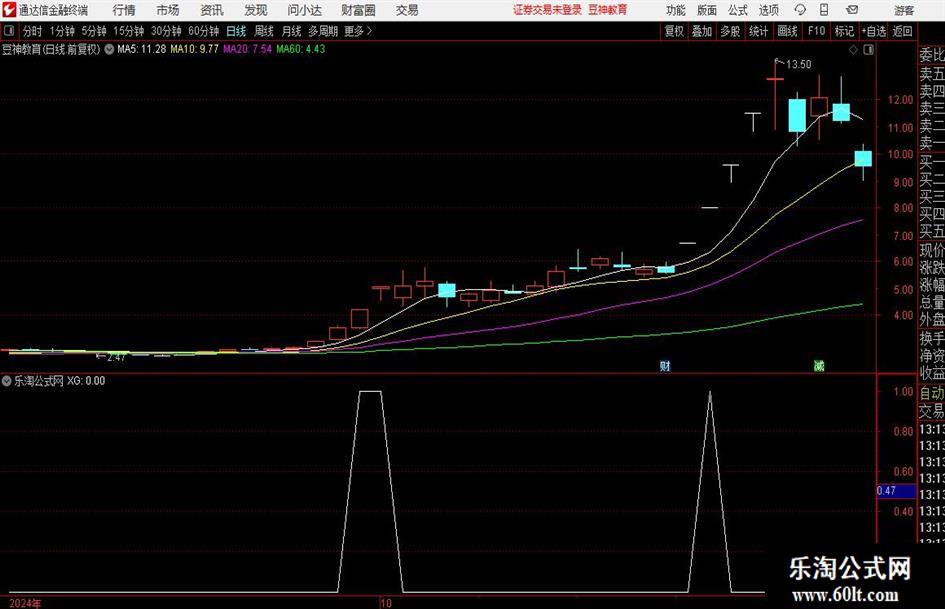Click the 复权 toolbar button
The image size is (945, 609).
(x=674, y=31)
